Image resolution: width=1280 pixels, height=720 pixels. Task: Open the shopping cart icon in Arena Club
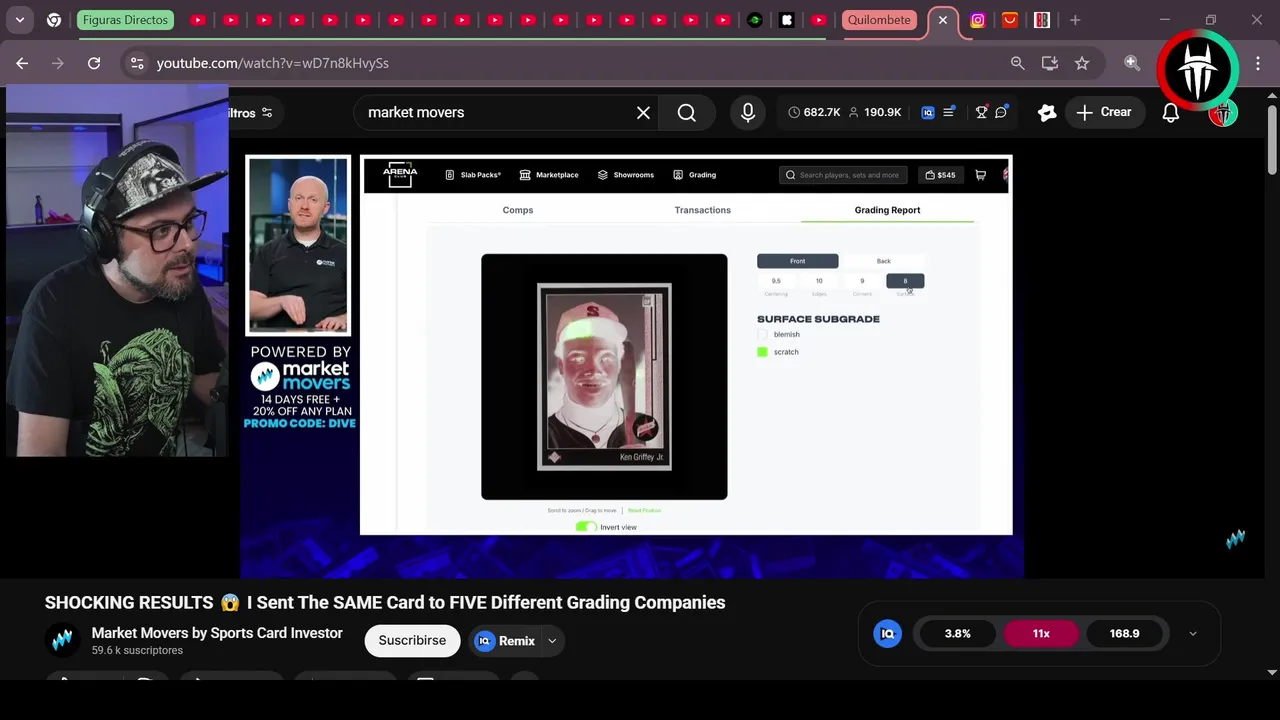[980, 175]
